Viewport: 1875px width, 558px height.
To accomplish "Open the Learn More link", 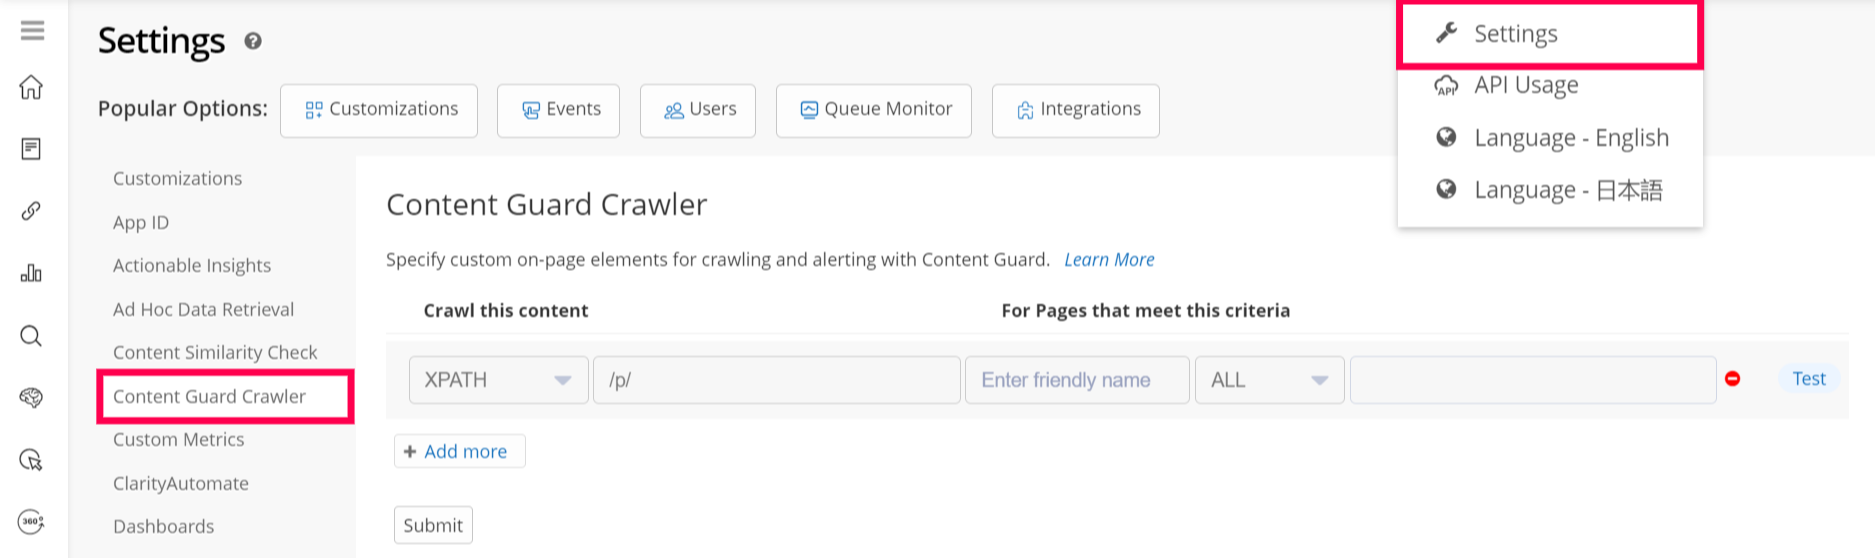I will pos(1109,260).
